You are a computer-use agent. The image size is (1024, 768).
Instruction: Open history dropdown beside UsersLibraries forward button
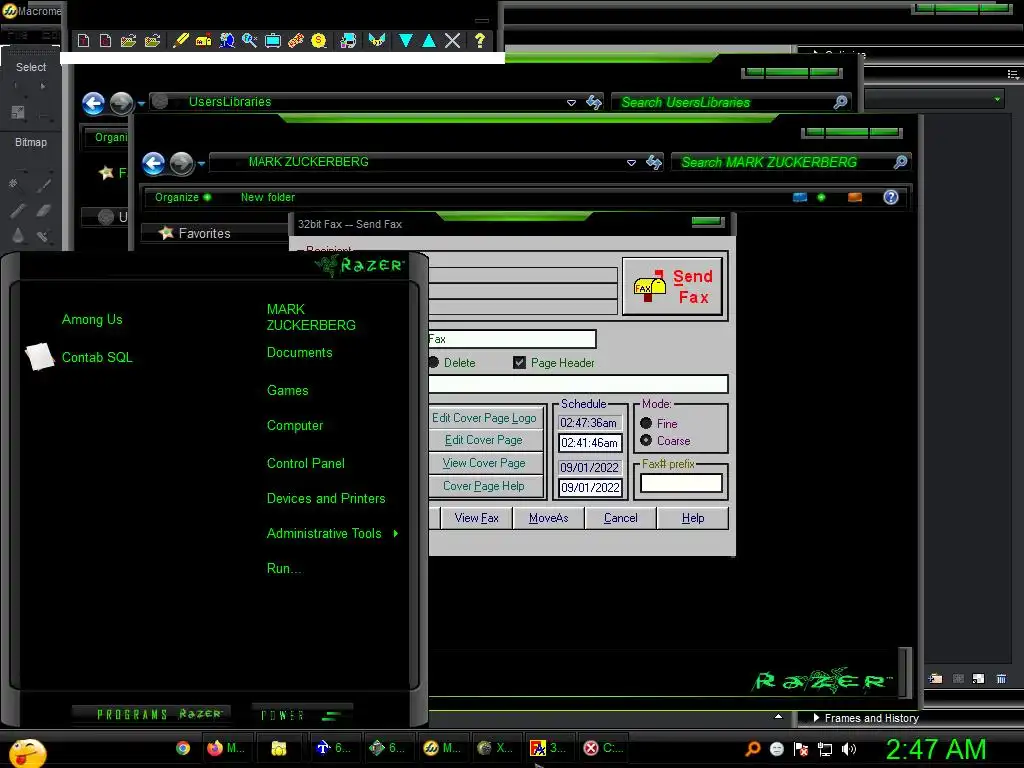(141, 104)
